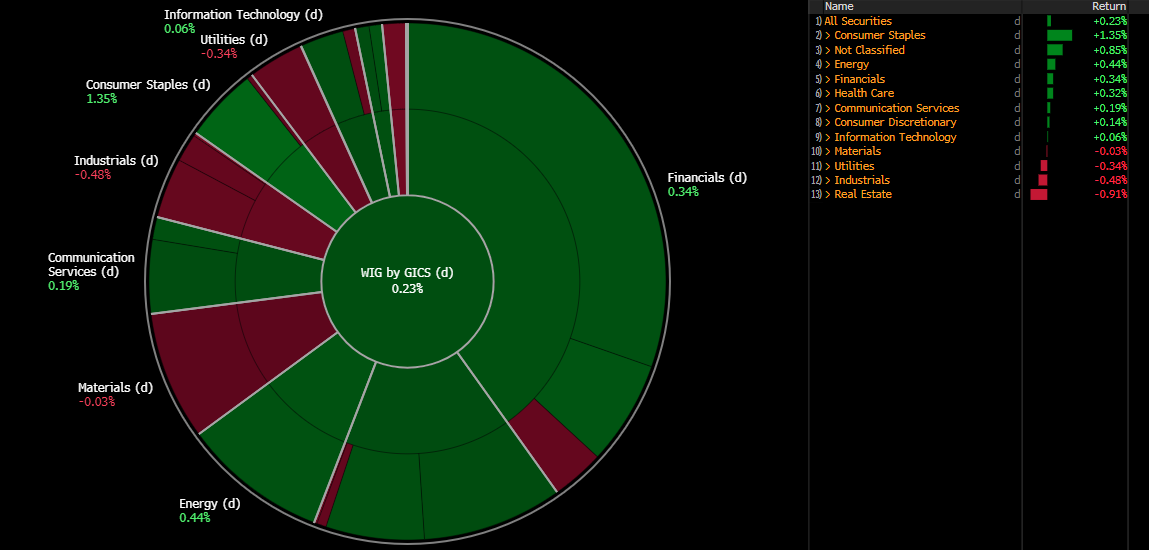Select the +0.14% return value
This screenshot has height=550, width=1149.
[x=1110, y=122]
